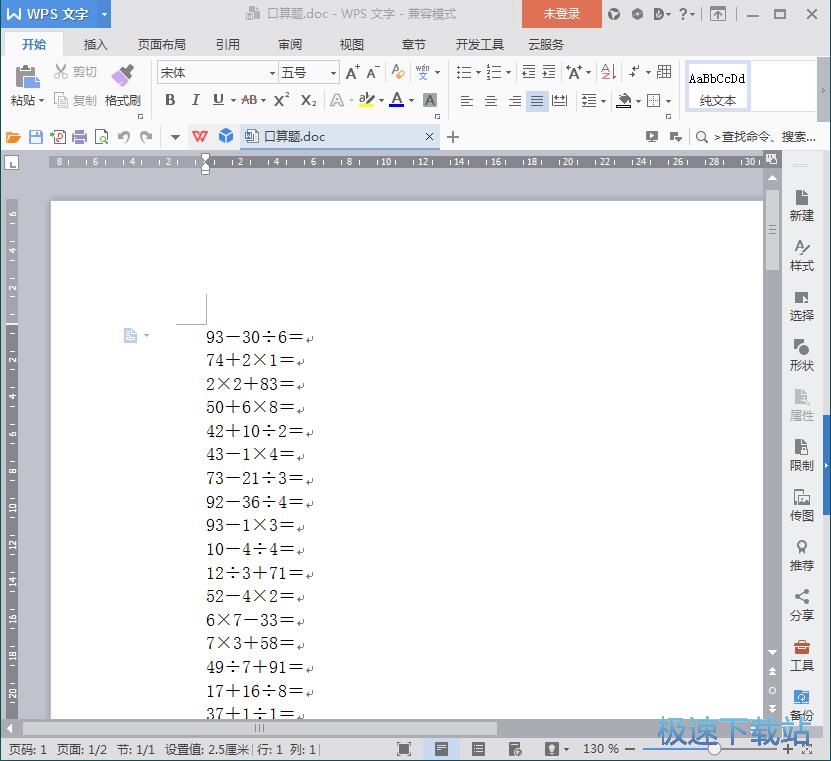Expand the font color dropdown arrow
Viewport: 831px width, 761px height.
(411, 100)
